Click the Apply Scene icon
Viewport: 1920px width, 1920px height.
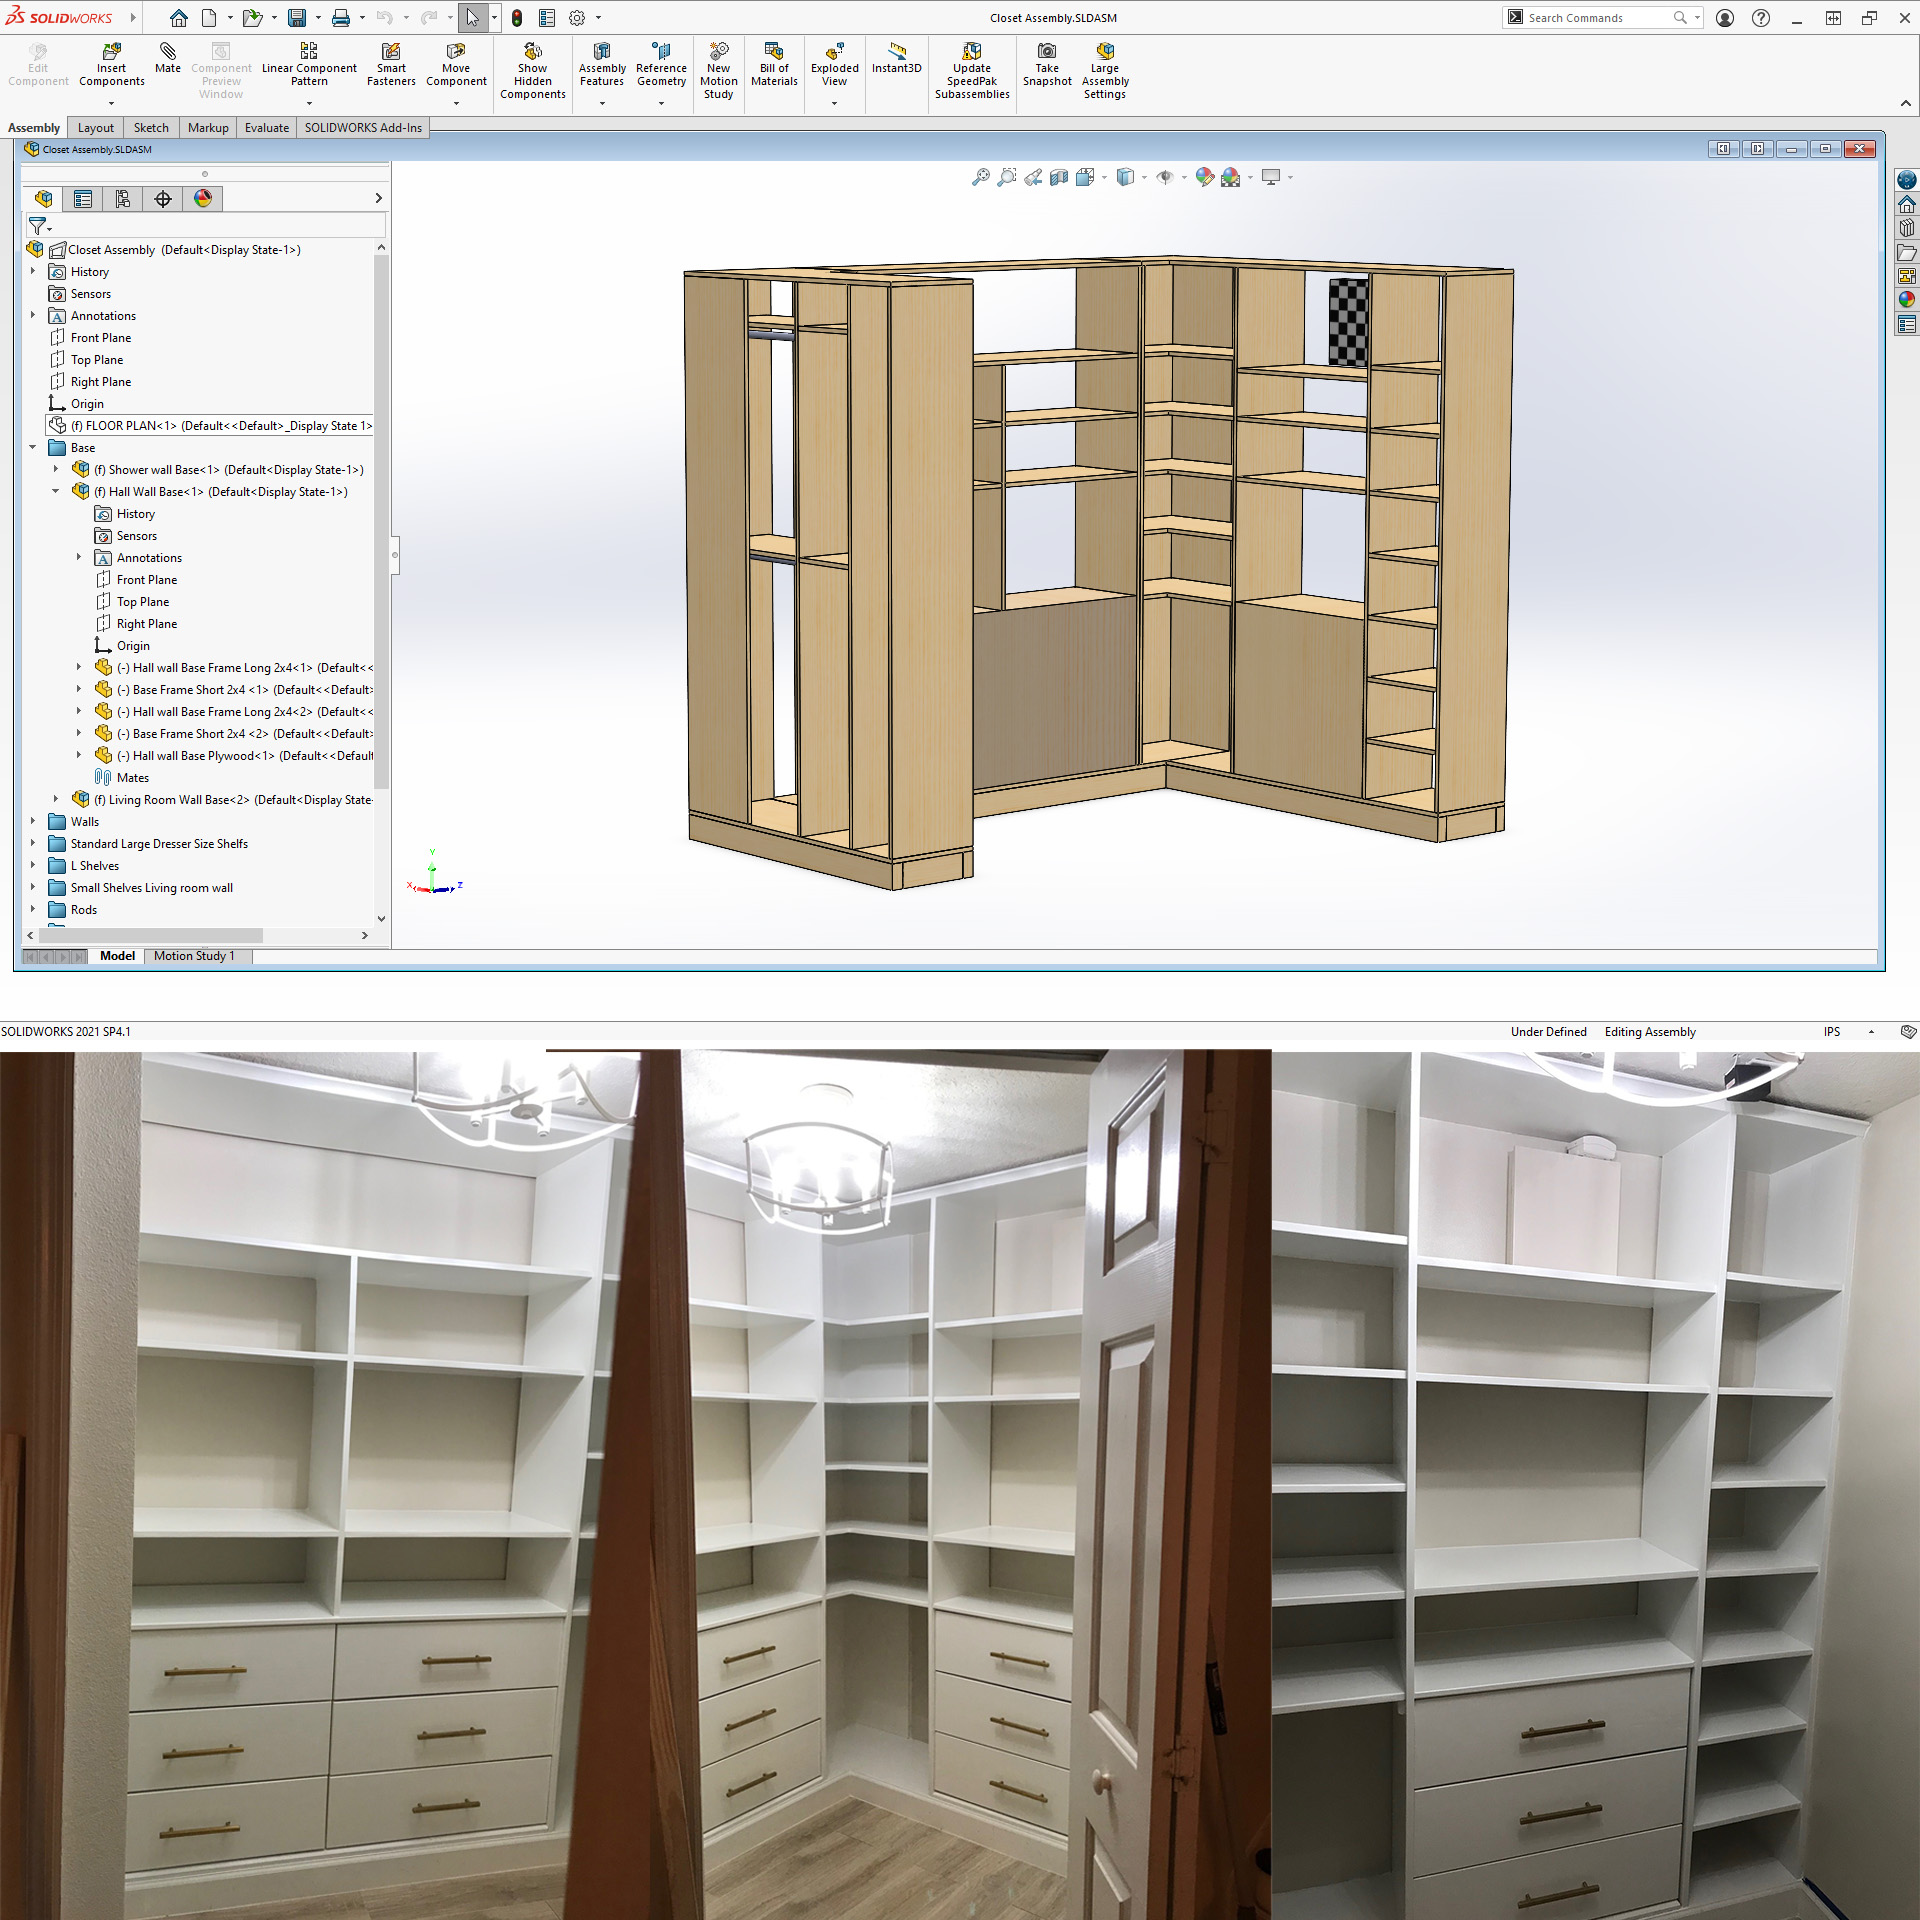[1231, 177]
